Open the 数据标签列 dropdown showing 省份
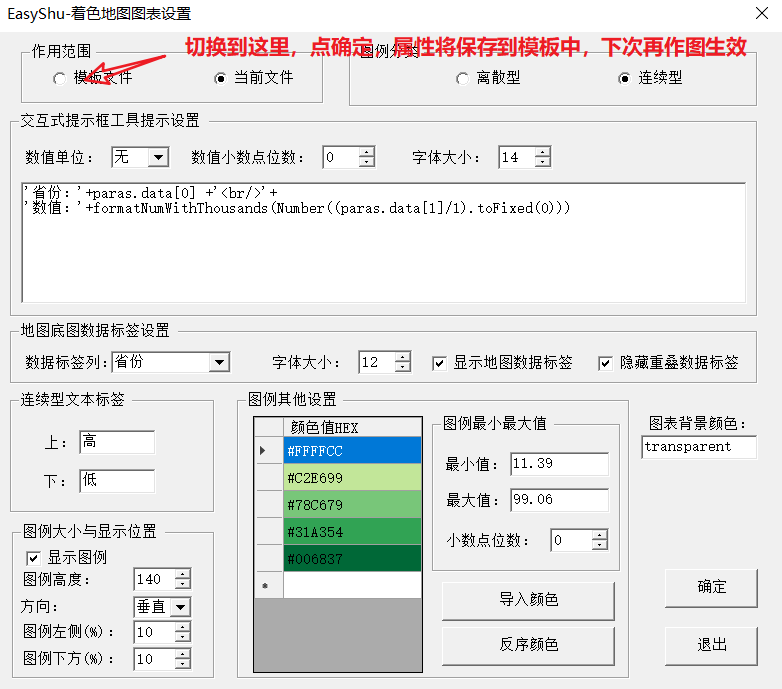Image resolution: width=782 pixels, height=689 pixels. [219, 362]
